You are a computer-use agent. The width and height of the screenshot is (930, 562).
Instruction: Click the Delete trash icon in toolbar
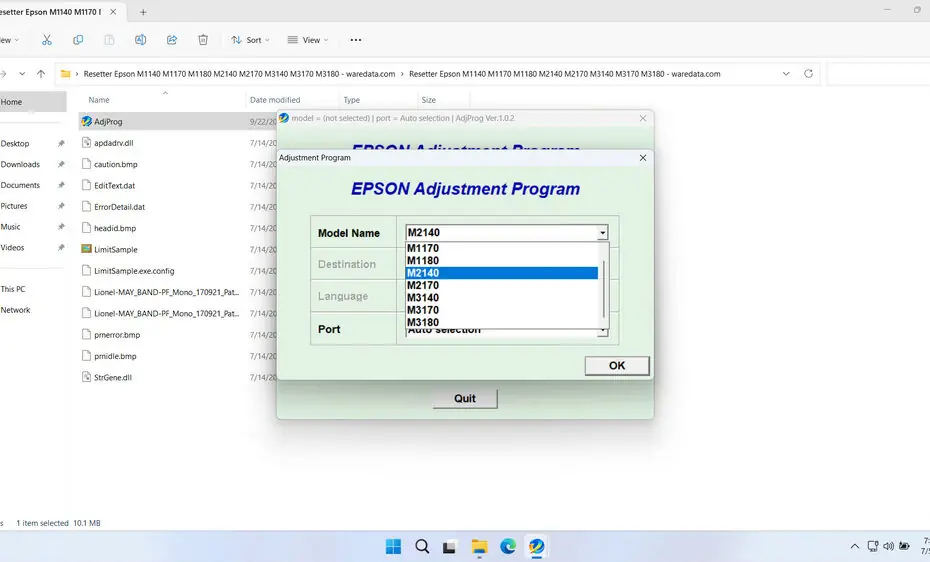pos(203,40)
